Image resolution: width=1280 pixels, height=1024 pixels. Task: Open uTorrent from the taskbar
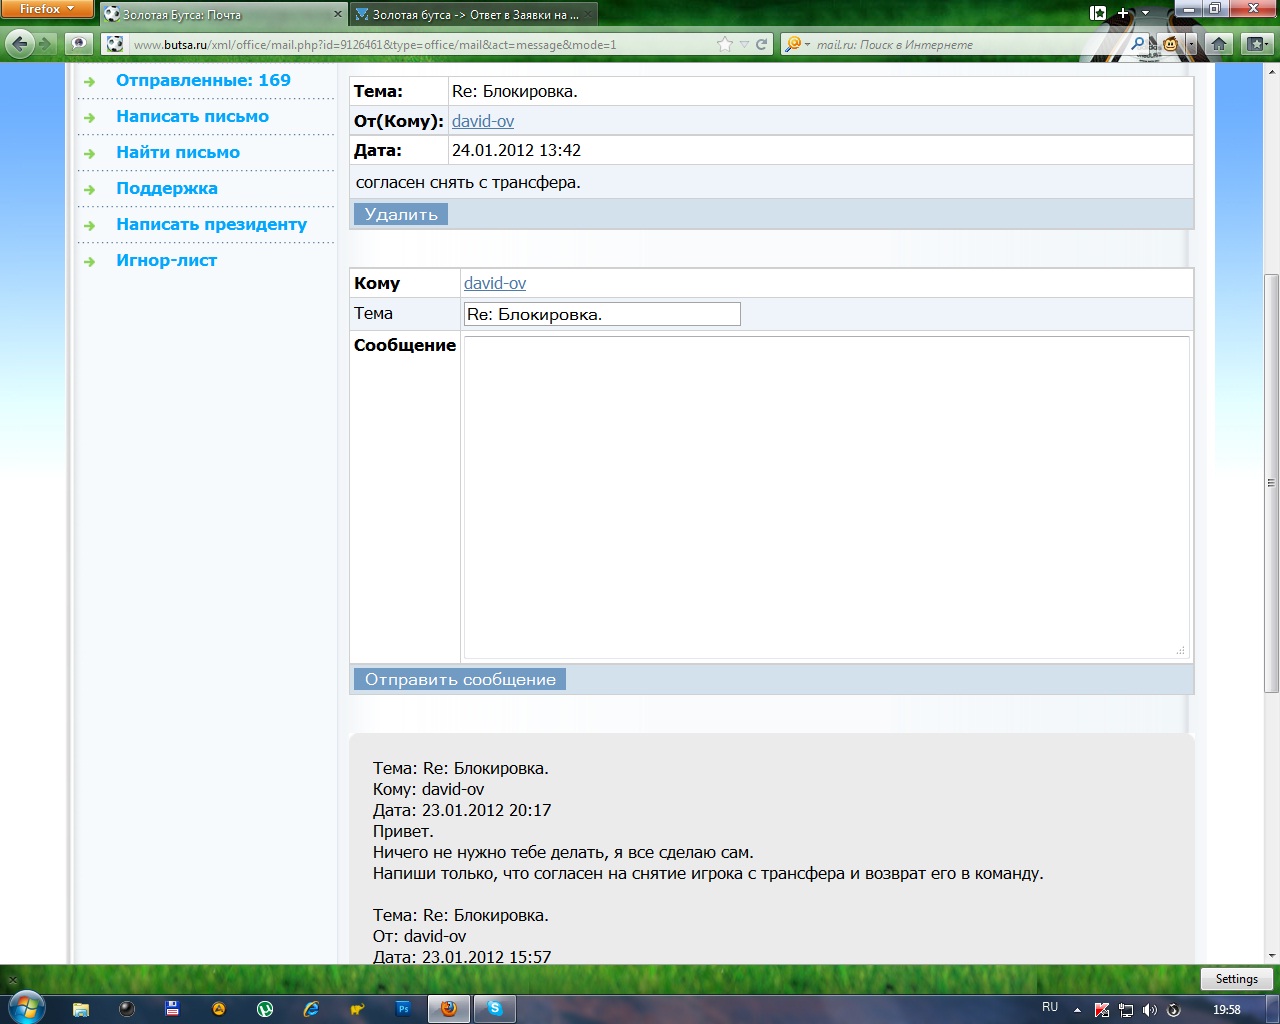point(265,1009)
